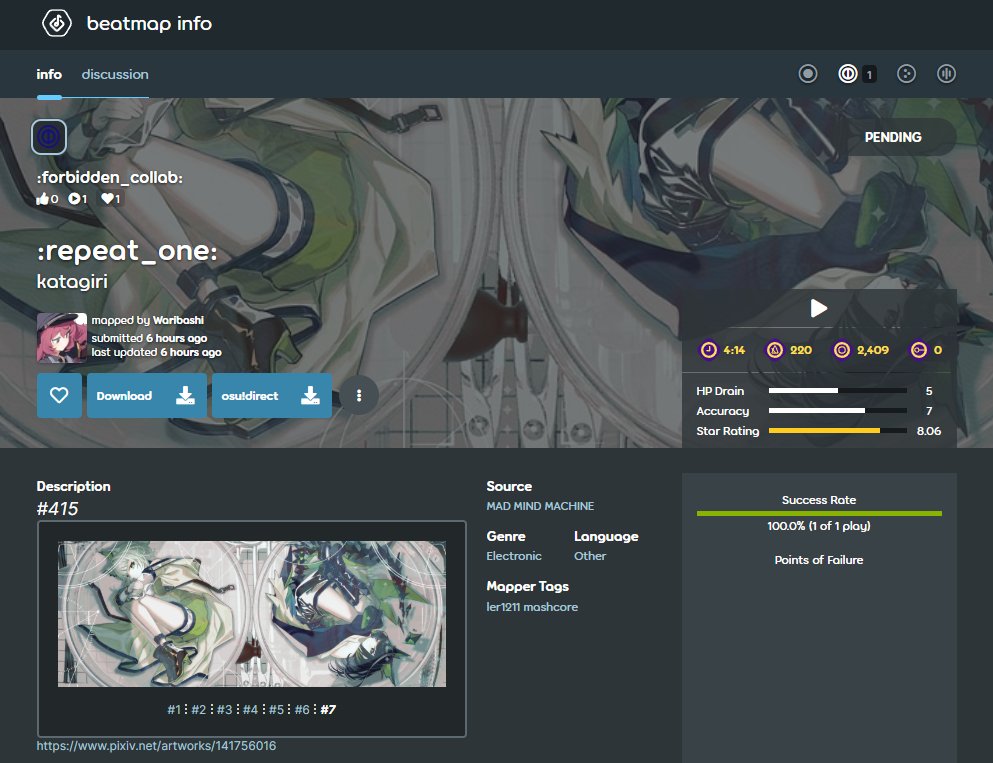Click the green Success Rate bar

(x=819, y=514)
